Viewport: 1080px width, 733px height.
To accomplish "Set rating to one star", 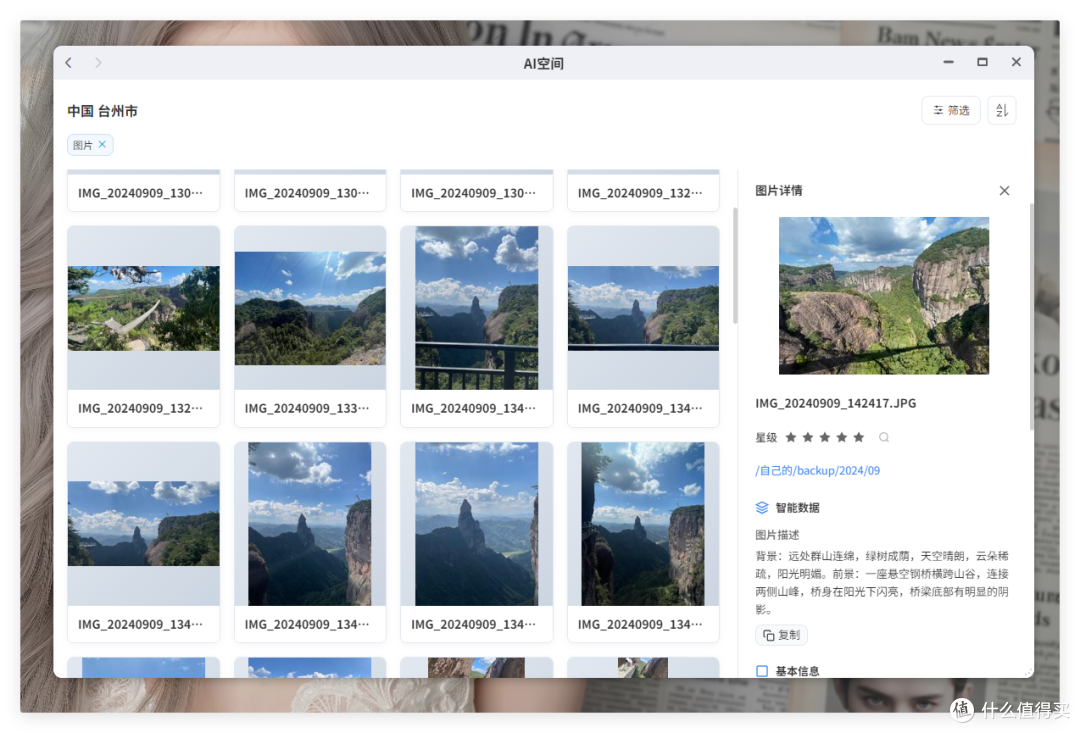I will tap(791, 437).
